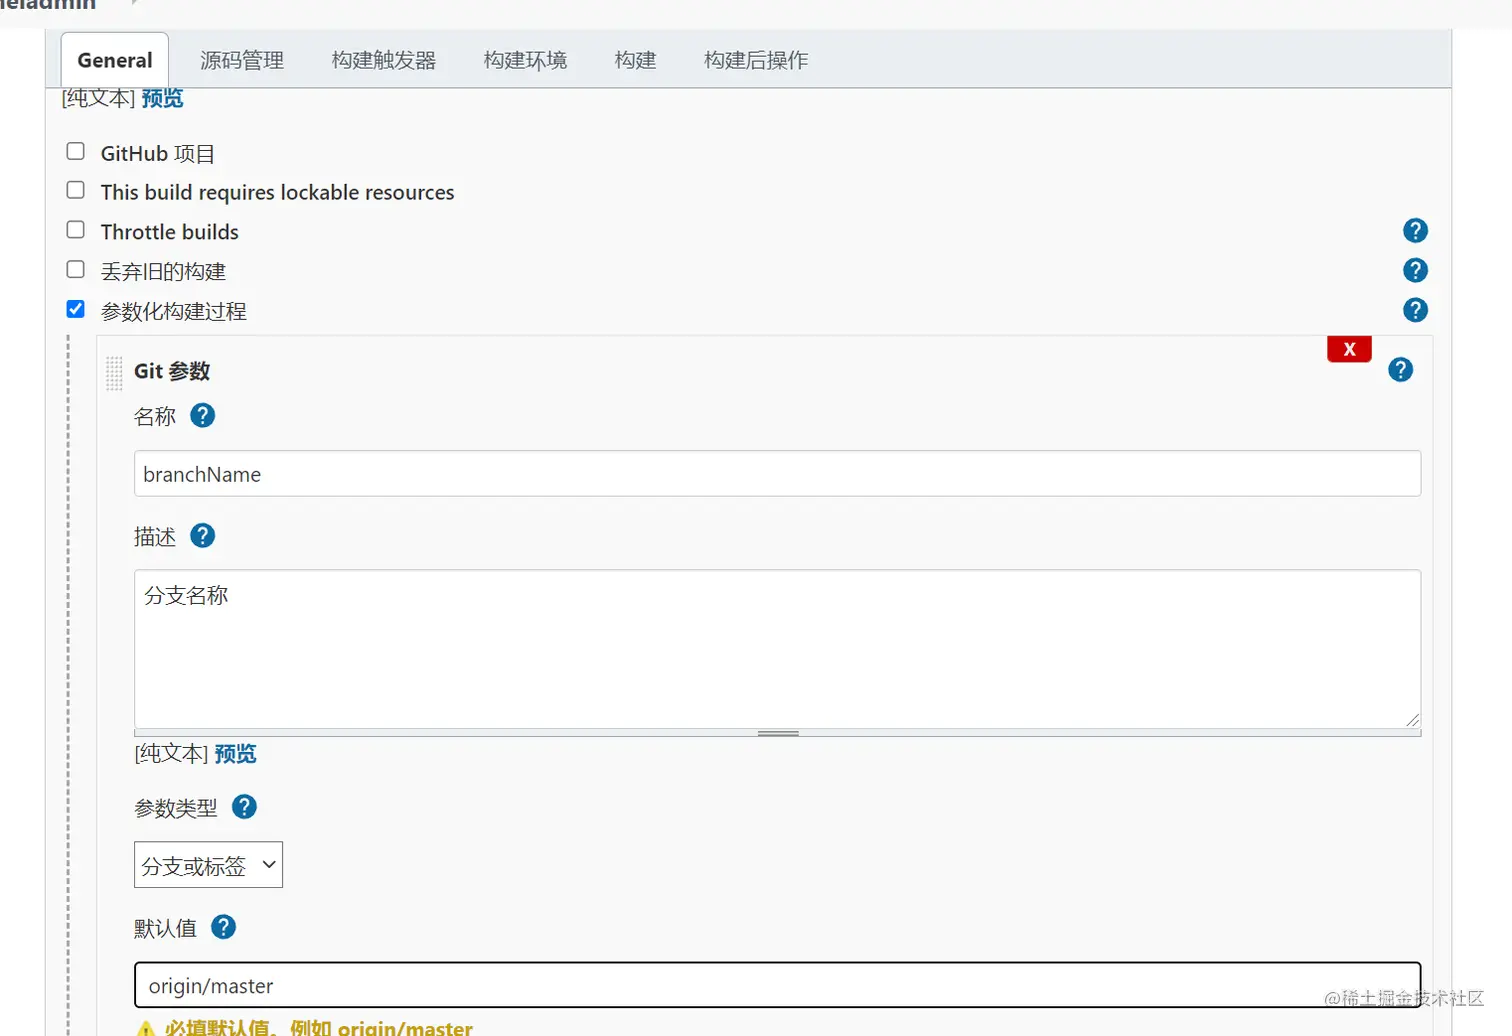Click the 分支名称 description textarea
1512x1036 pixels.
tap(777, 649)
